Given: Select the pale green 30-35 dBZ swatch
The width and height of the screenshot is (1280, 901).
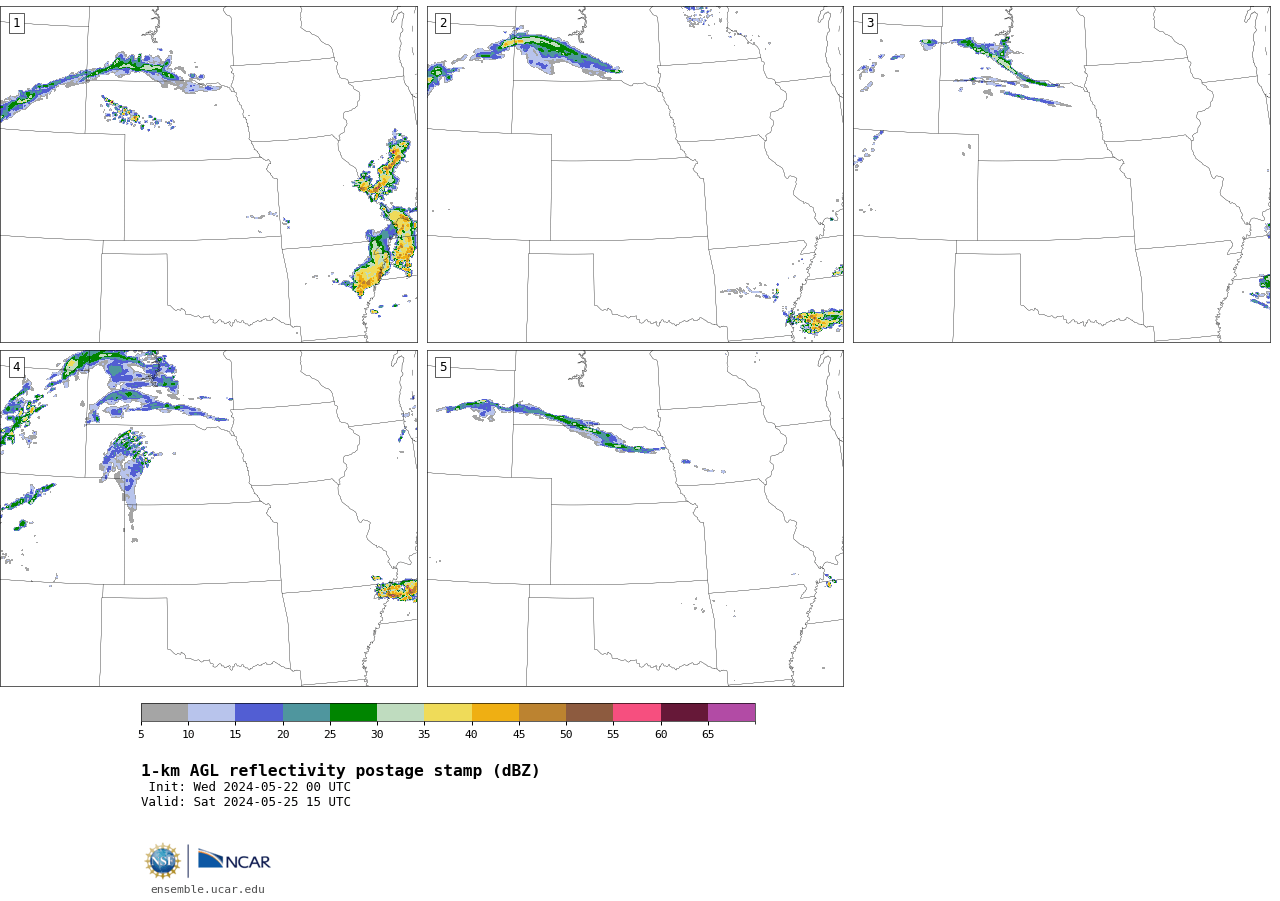Looking at the screenshot, I should (400, 713).
